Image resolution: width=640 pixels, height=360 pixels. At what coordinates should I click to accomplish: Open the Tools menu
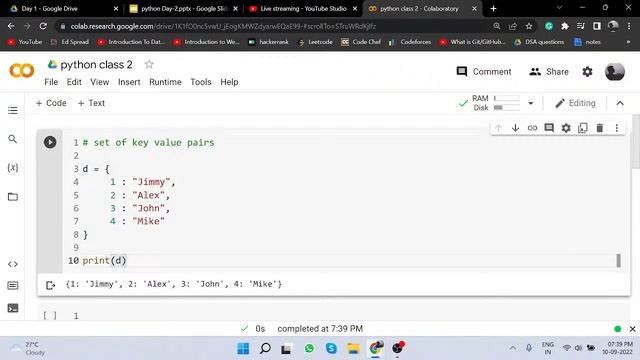(x=201, y=82)
